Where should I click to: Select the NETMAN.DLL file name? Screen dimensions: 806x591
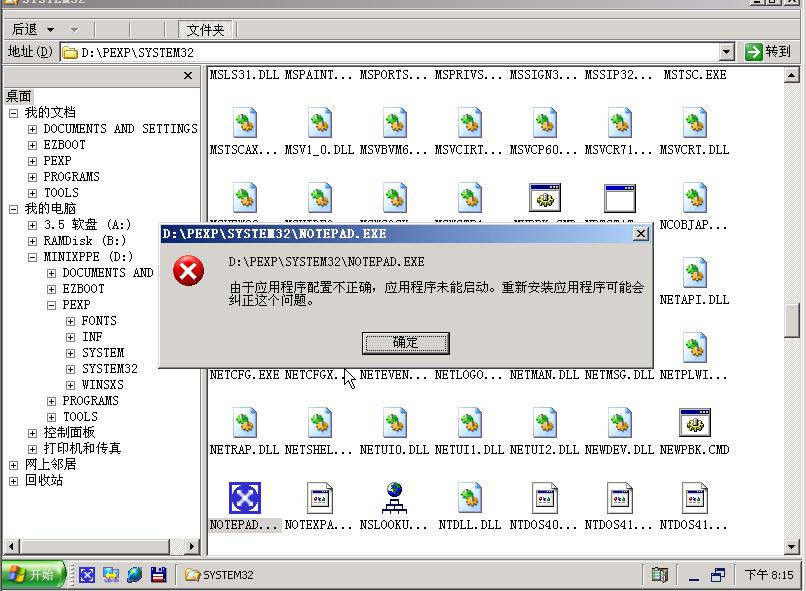[x=544, y=375]
